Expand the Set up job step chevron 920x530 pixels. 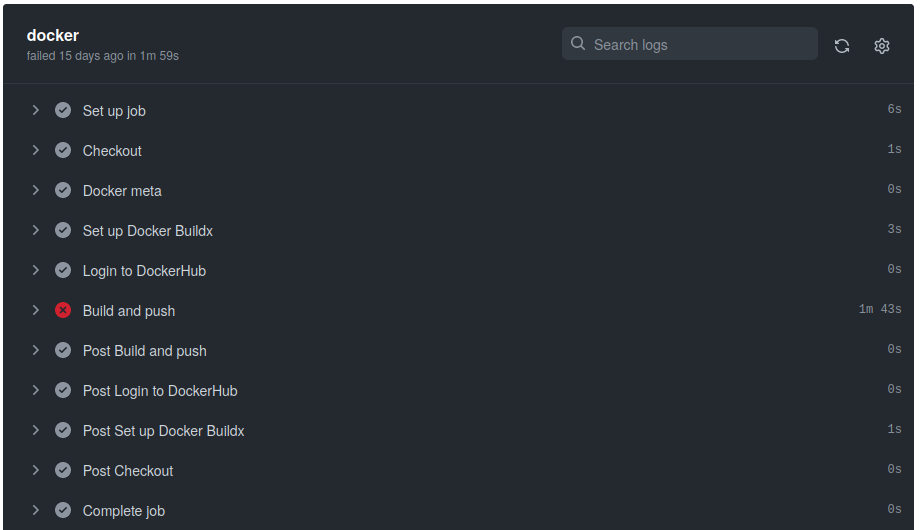[35, 110]
